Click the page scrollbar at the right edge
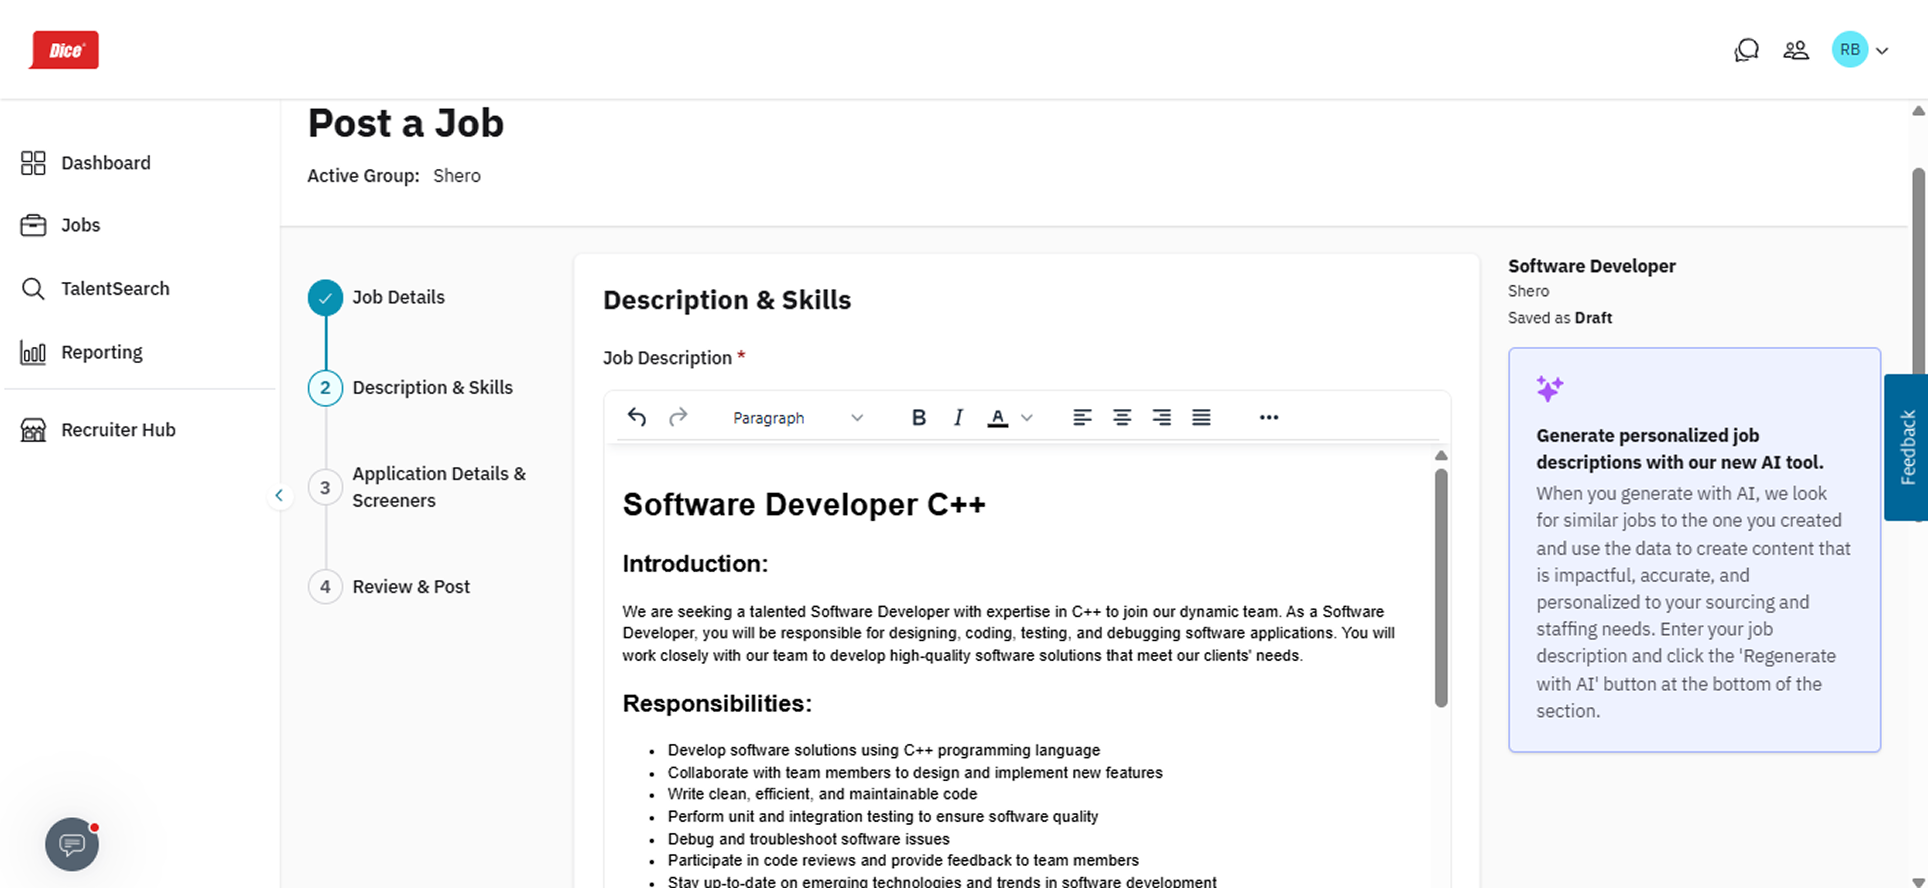Screen dimensions: 1928x888 click(1918, 270)
